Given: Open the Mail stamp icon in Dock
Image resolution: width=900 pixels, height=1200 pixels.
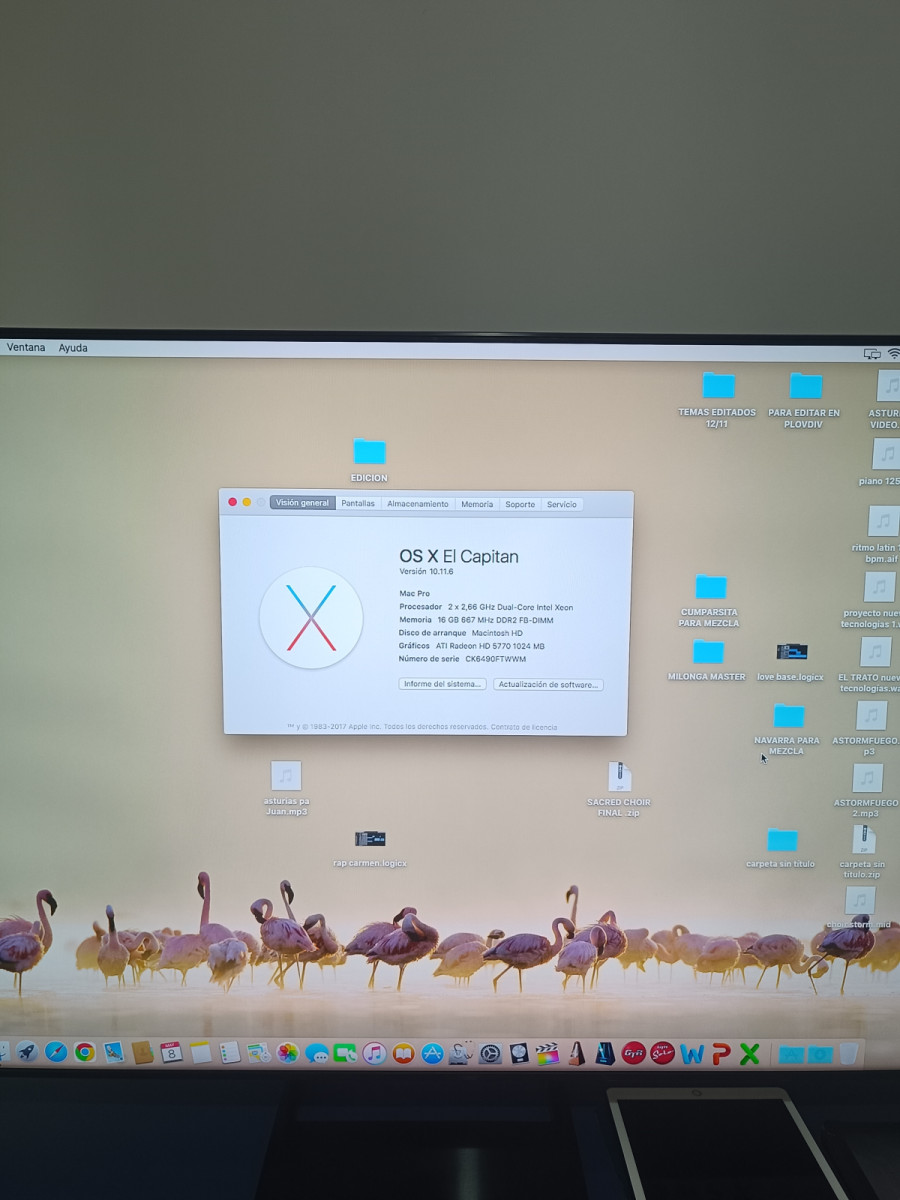Looking at the screenshot, I should [114, 1052].
